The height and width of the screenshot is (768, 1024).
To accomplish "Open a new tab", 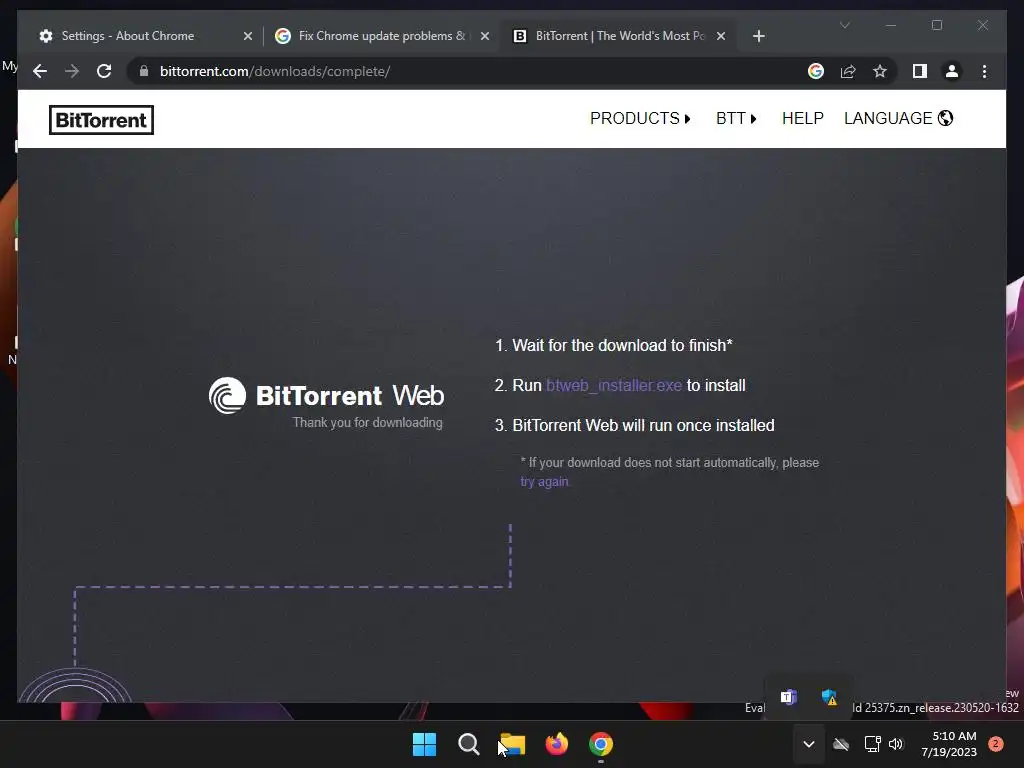I will 758,36.
